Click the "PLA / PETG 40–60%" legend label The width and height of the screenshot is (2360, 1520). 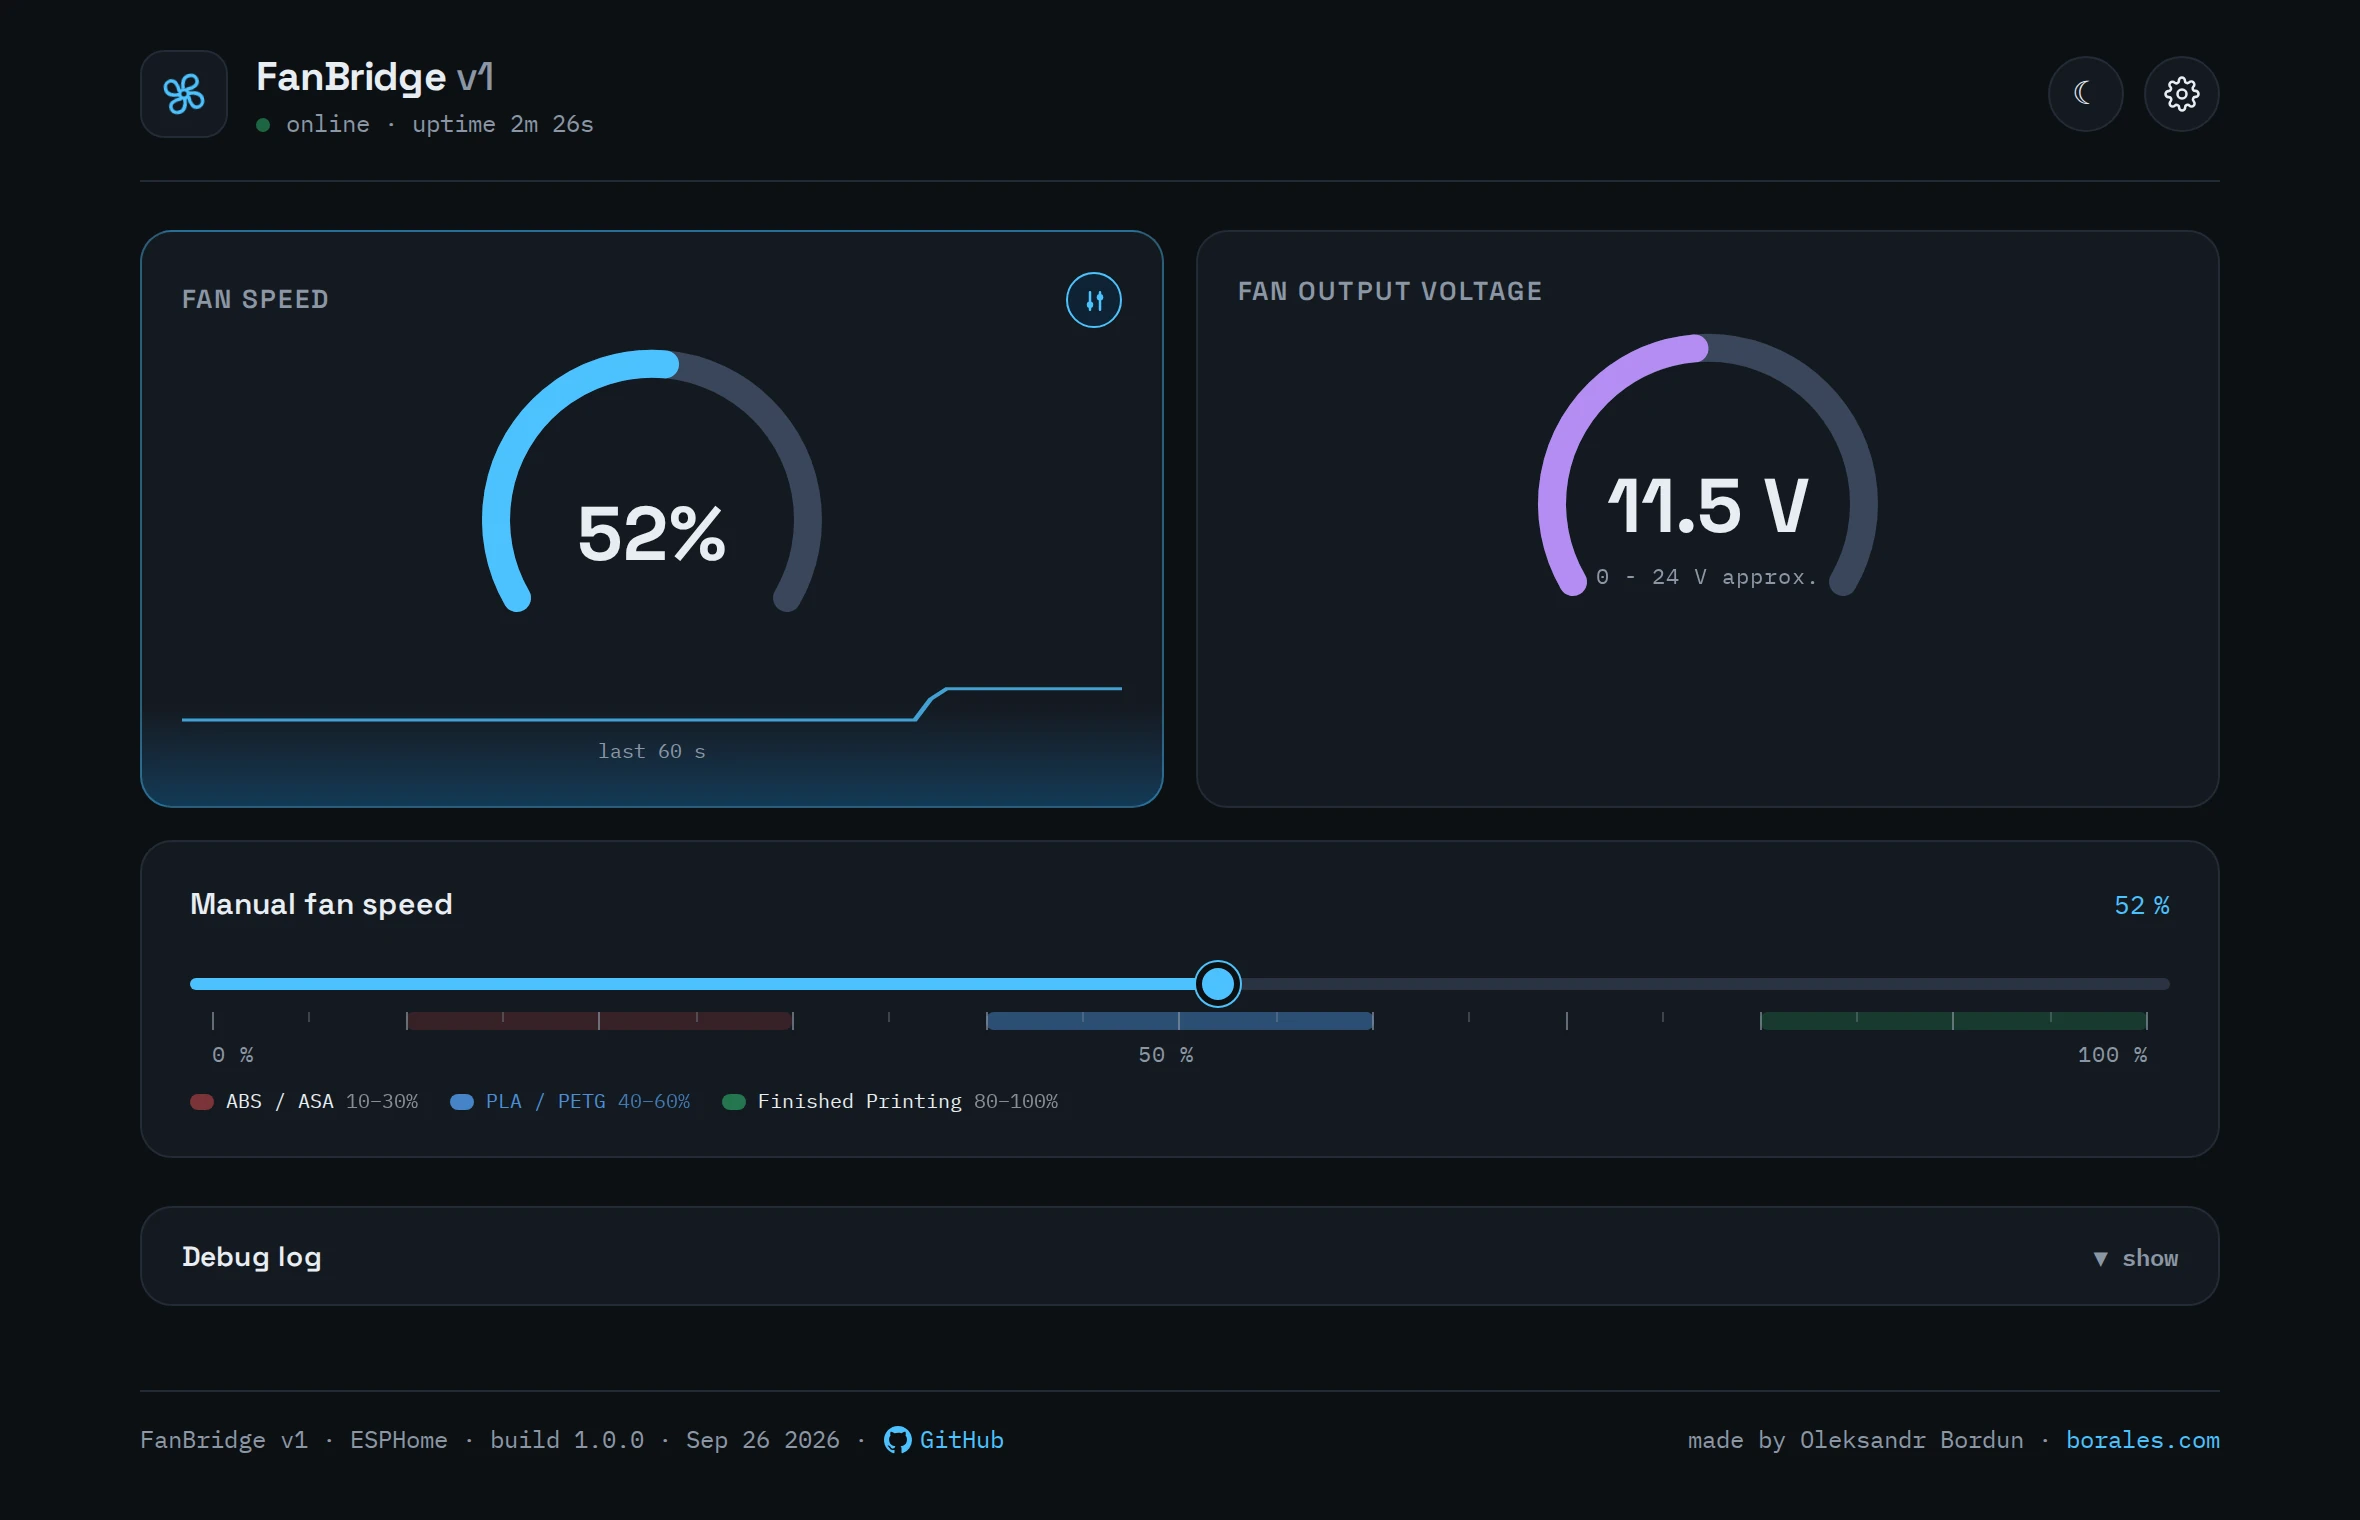point(587,1101)
